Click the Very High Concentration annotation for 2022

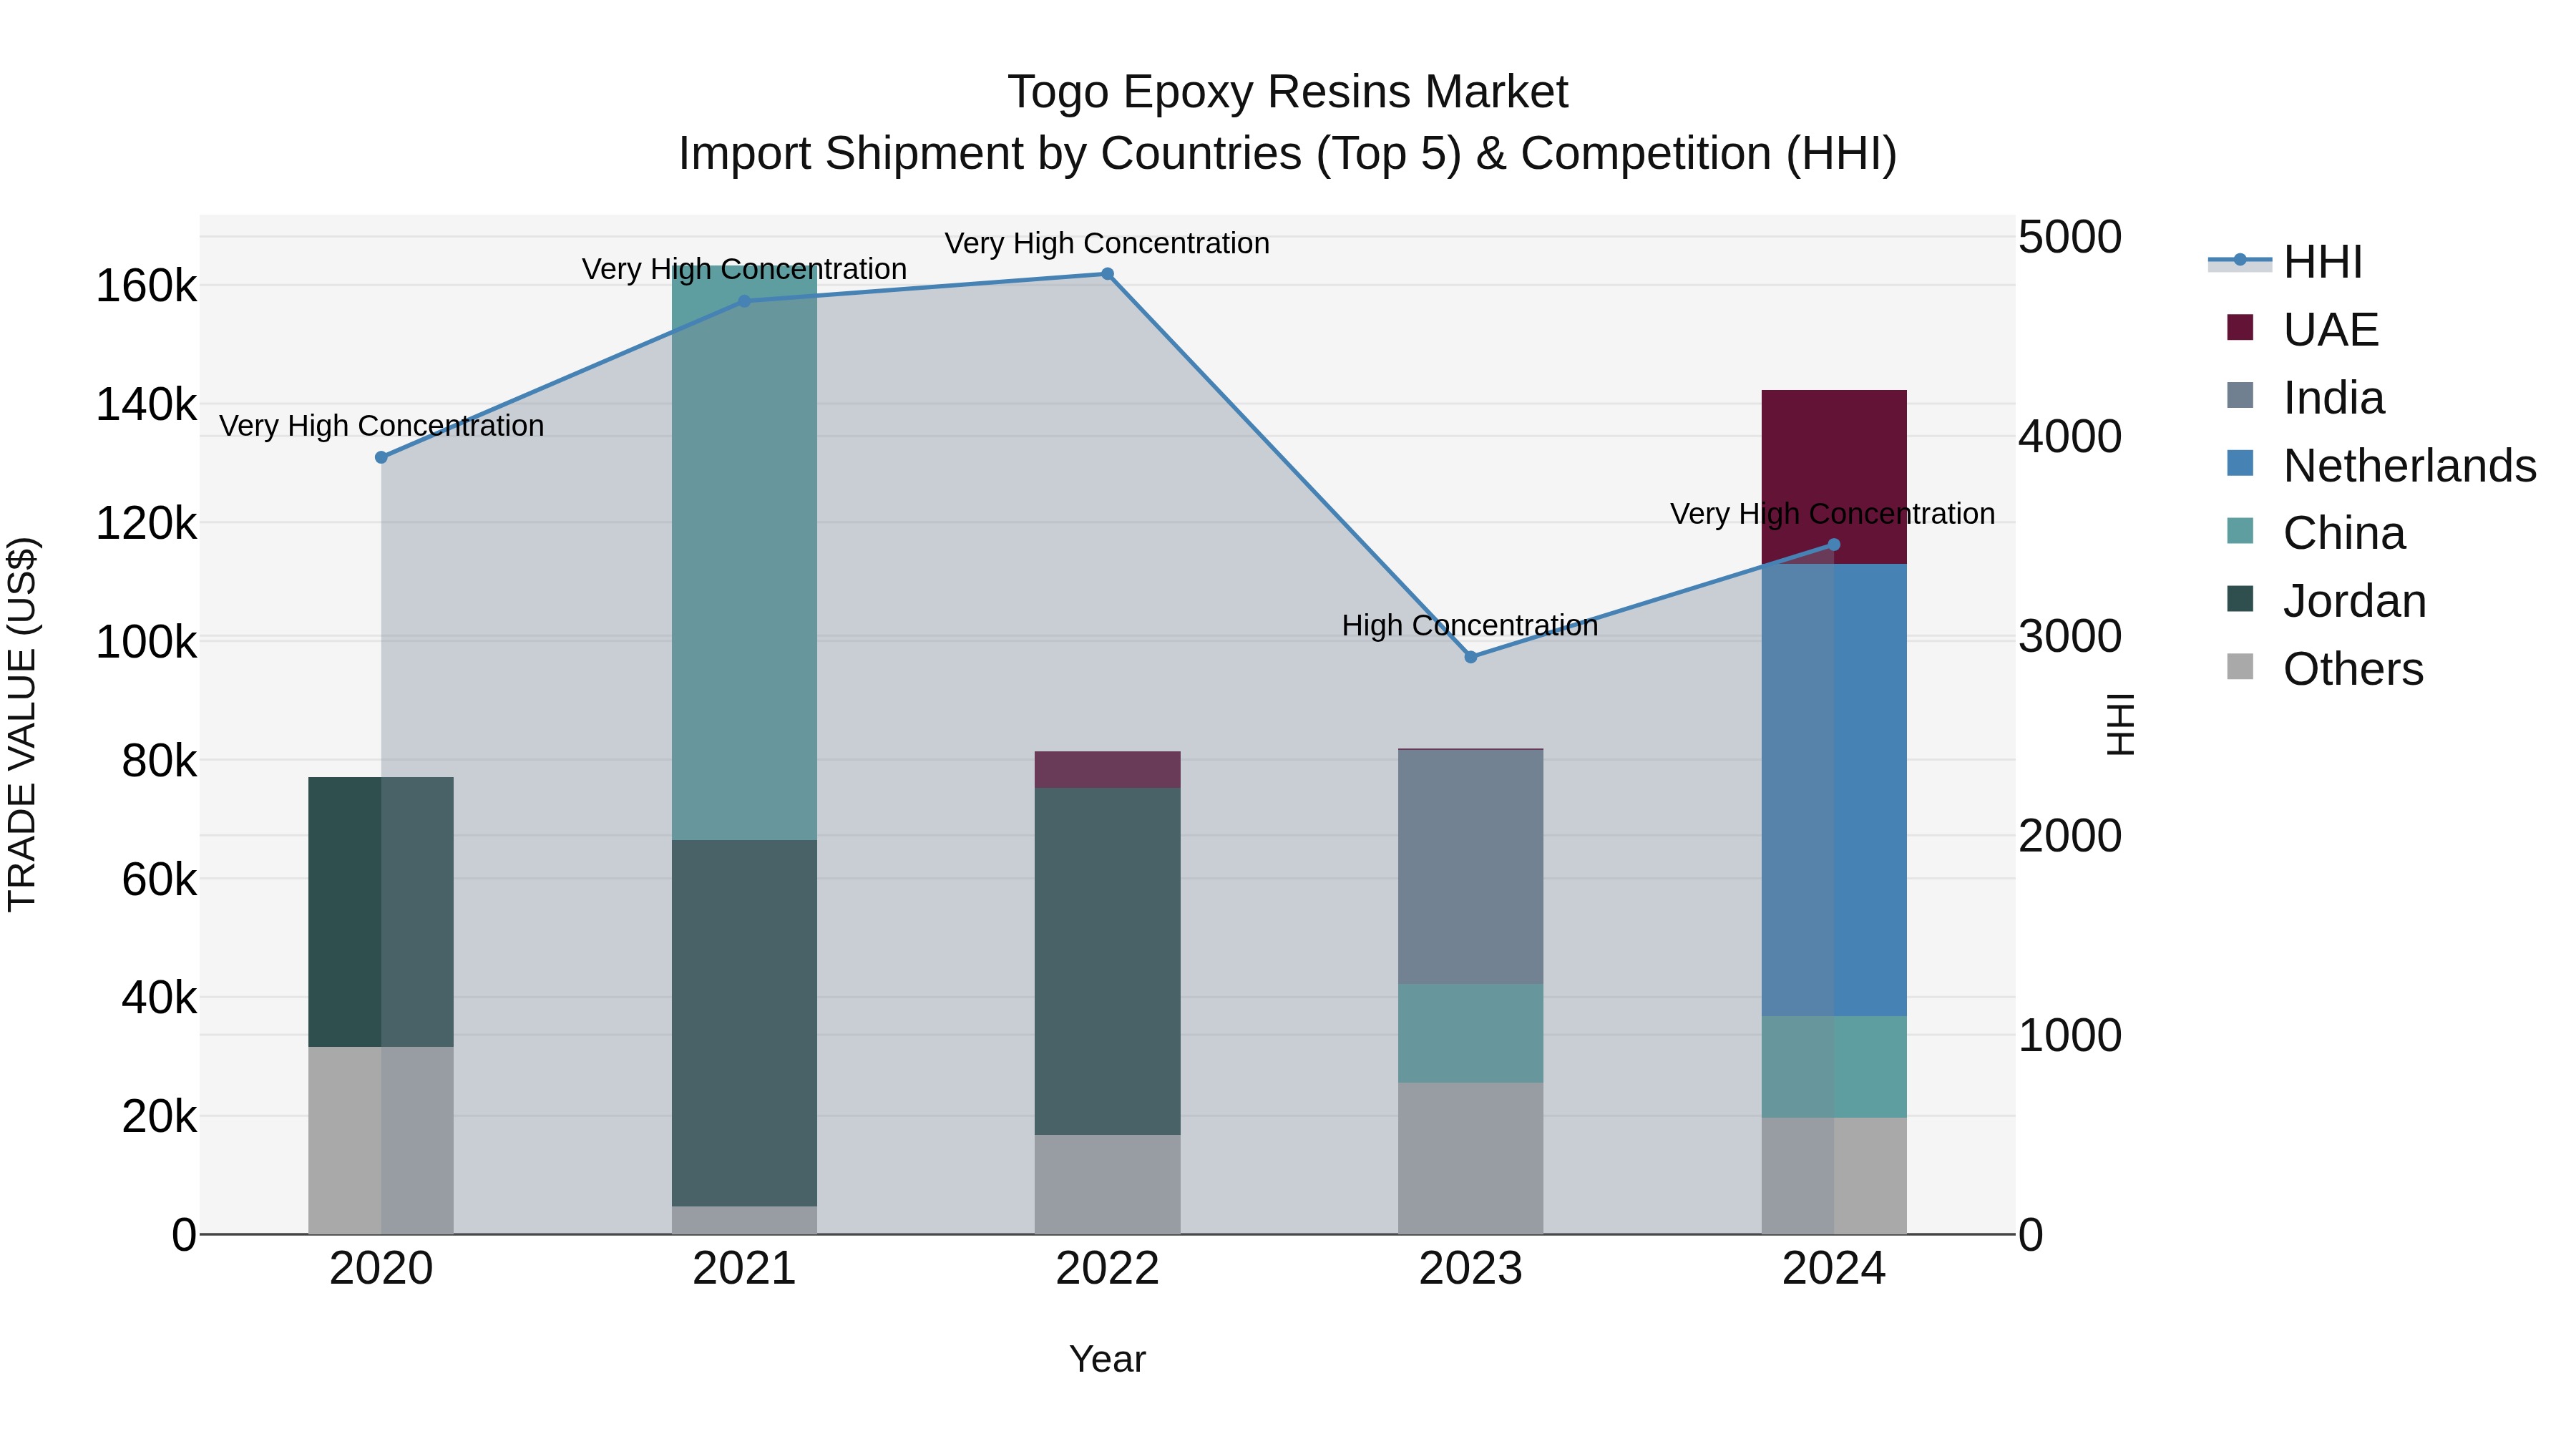click(1107, 244)
